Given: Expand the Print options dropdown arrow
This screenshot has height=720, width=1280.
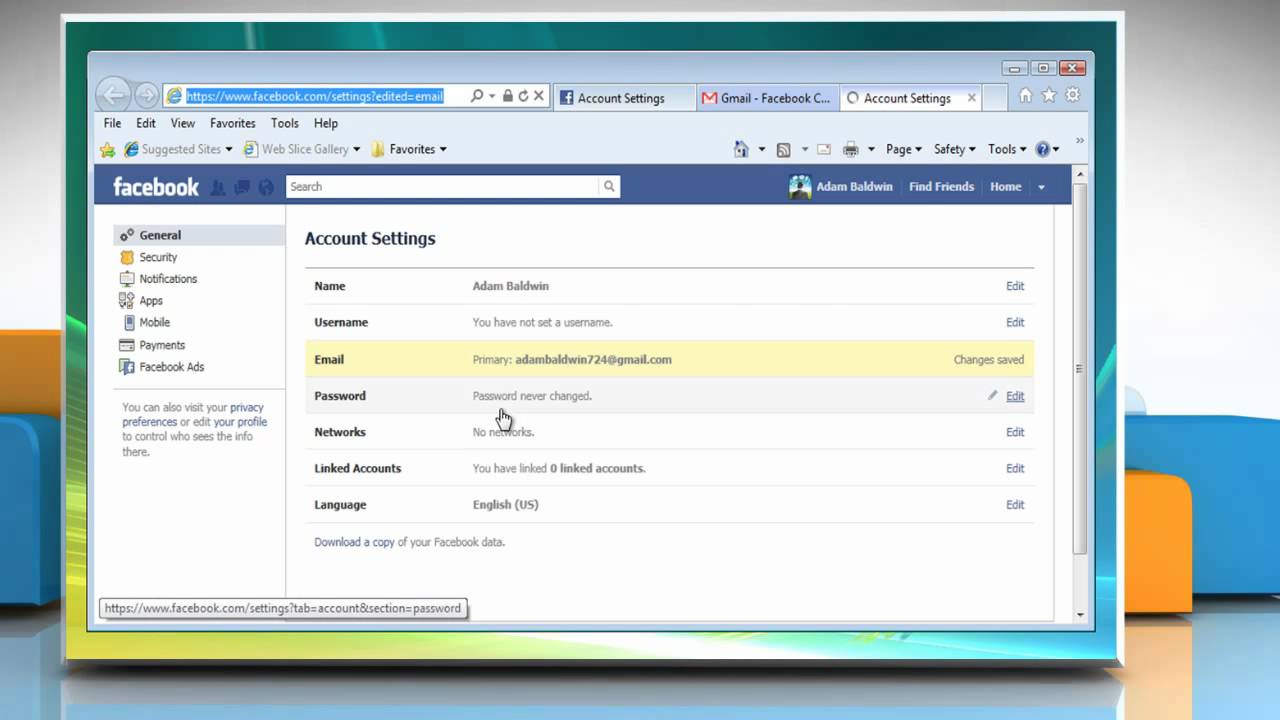Looking at the screenshot, I should click(871, 149).
